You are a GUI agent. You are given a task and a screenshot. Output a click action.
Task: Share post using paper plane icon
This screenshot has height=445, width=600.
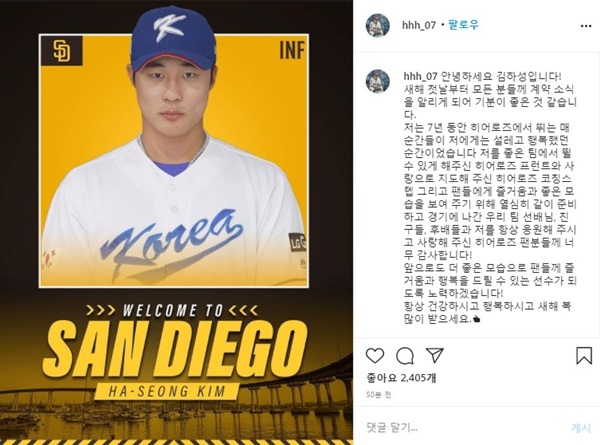435,355
